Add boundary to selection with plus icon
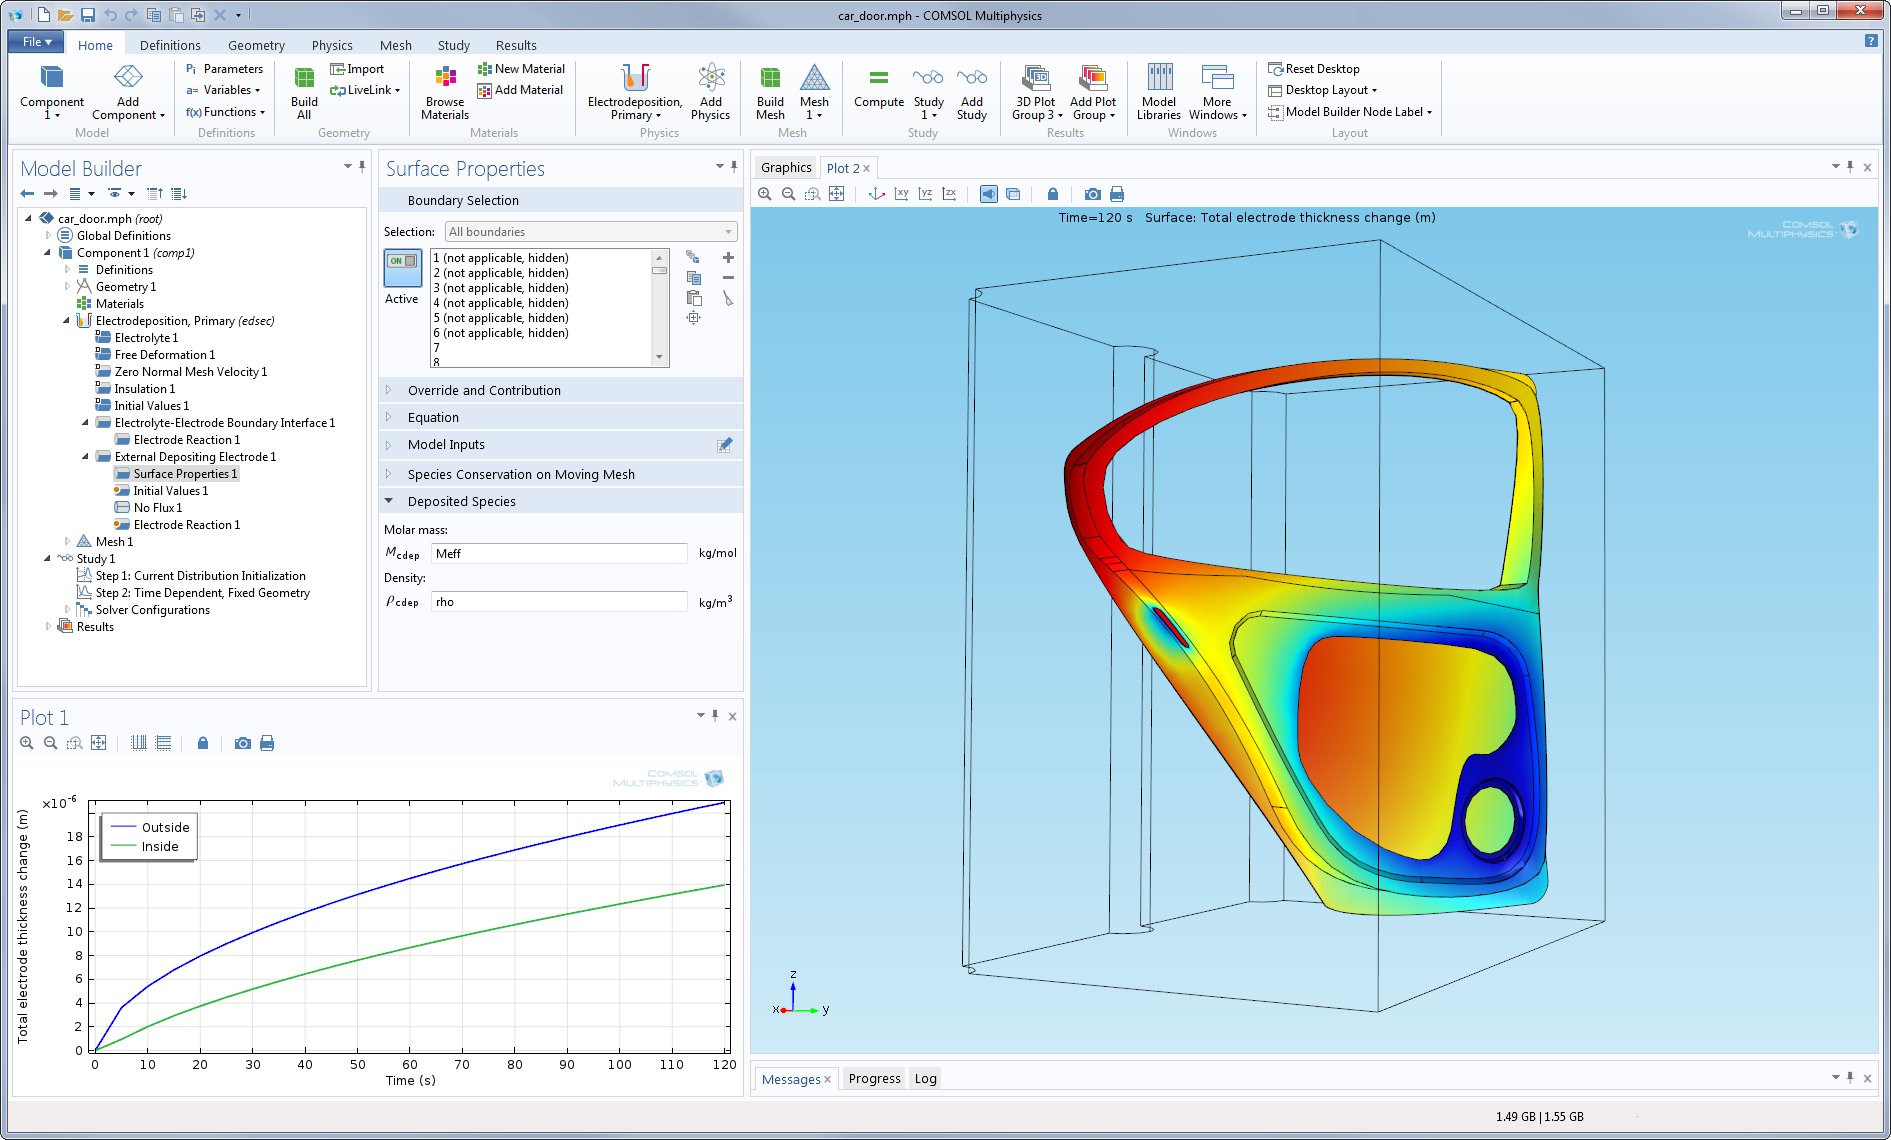 (x=728, y=258)
